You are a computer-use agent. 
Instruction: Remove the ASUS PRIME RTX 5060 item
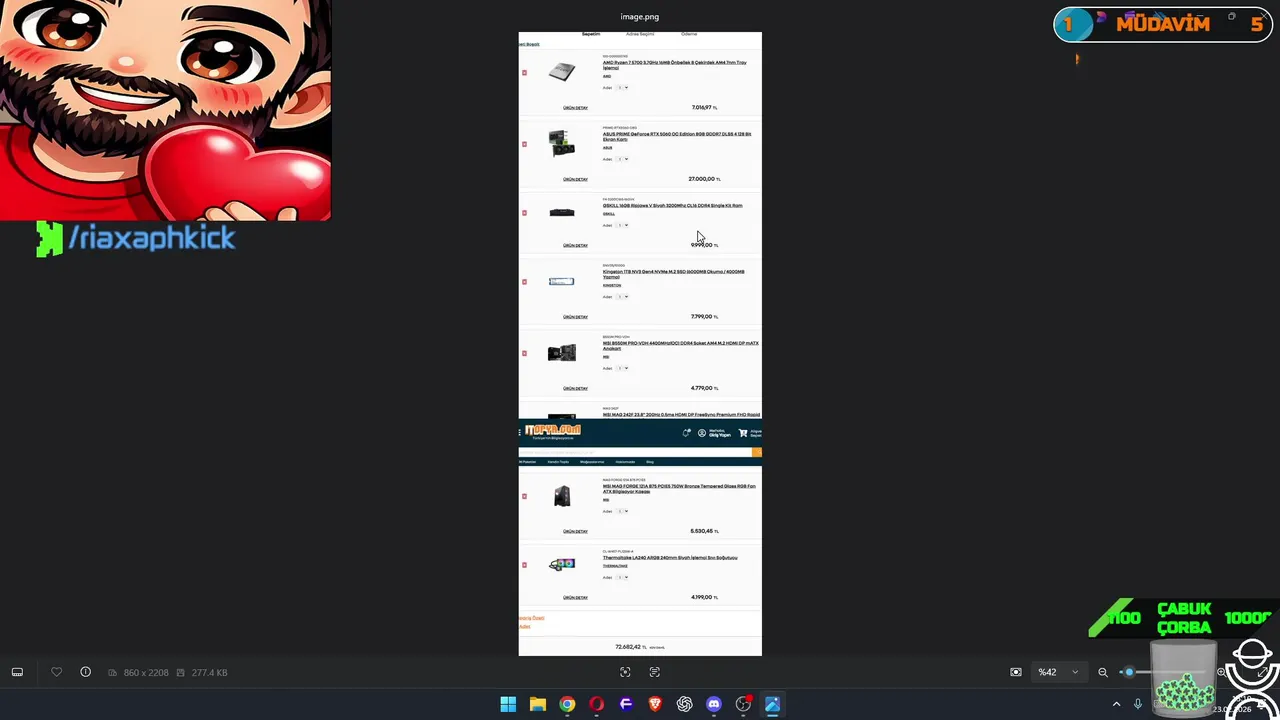(x=524, y=144)
